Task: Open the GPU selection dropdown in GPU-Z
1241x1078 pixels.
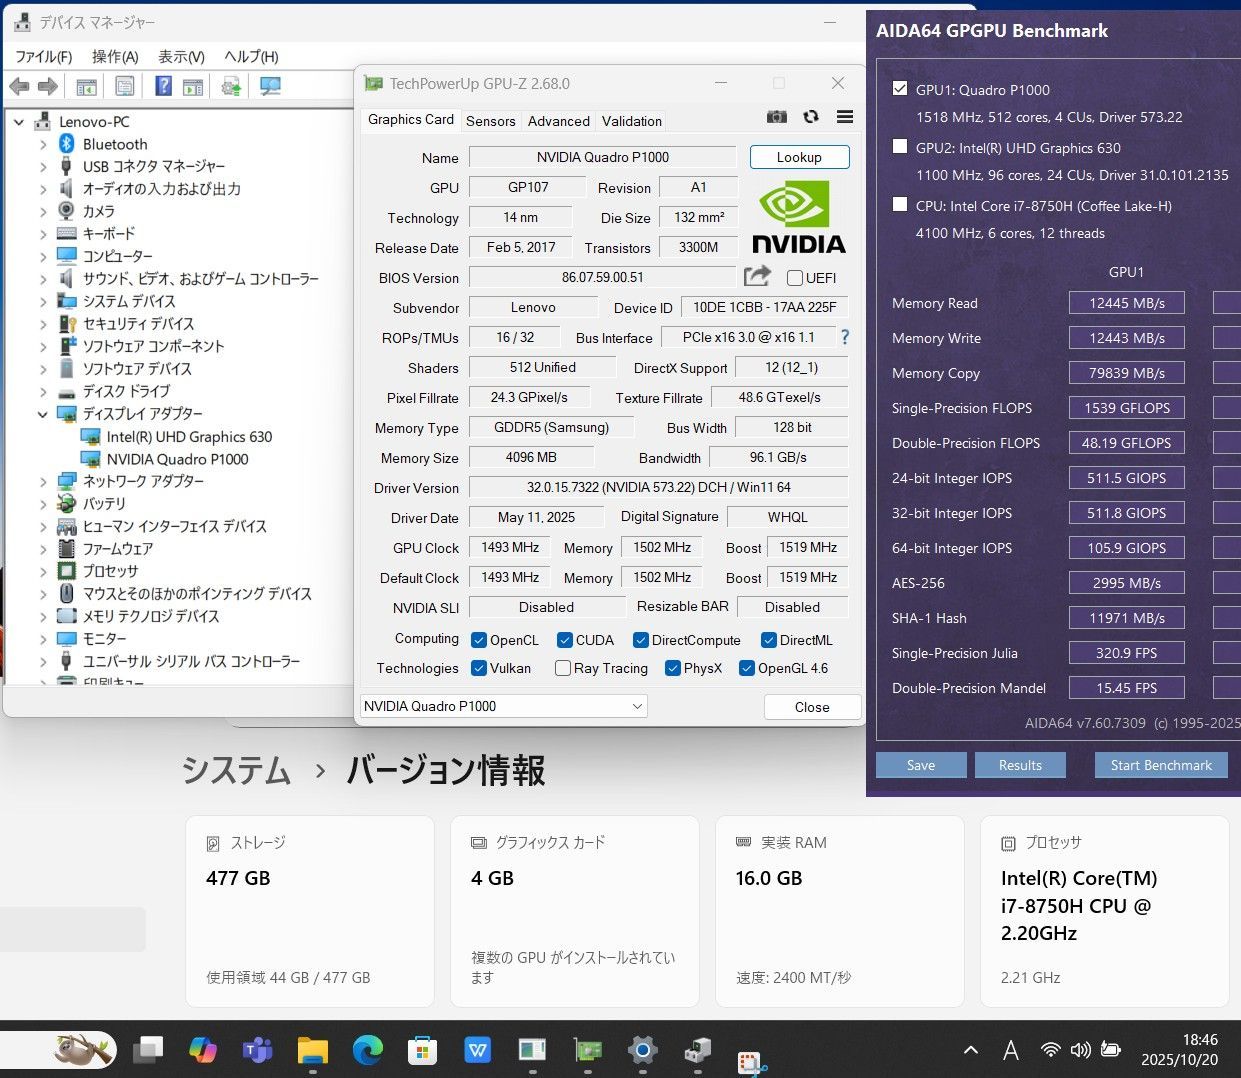Action: pos(637,706)
